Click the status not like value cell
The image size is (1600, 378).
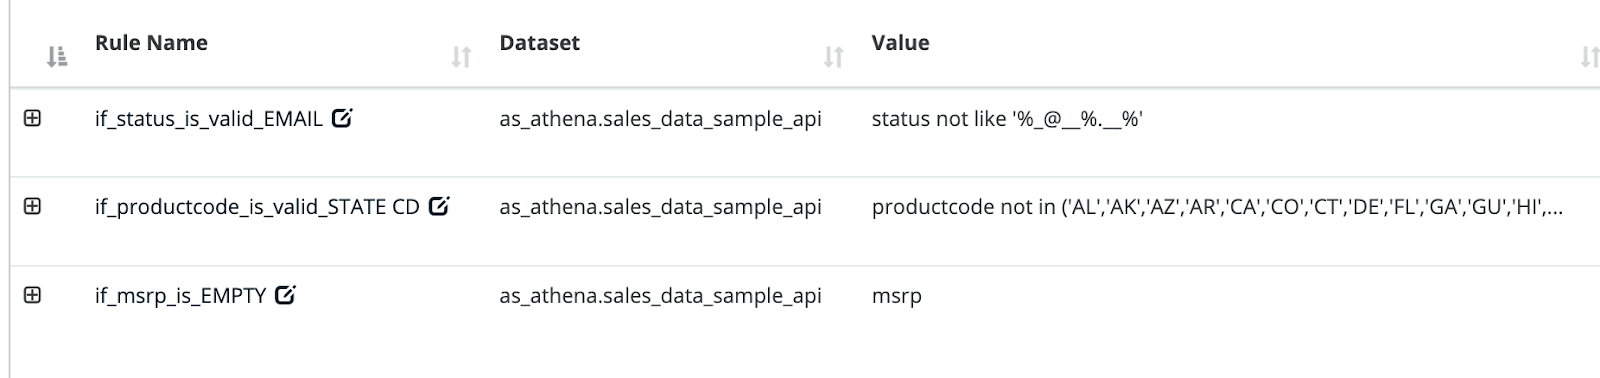(1007, 119)
